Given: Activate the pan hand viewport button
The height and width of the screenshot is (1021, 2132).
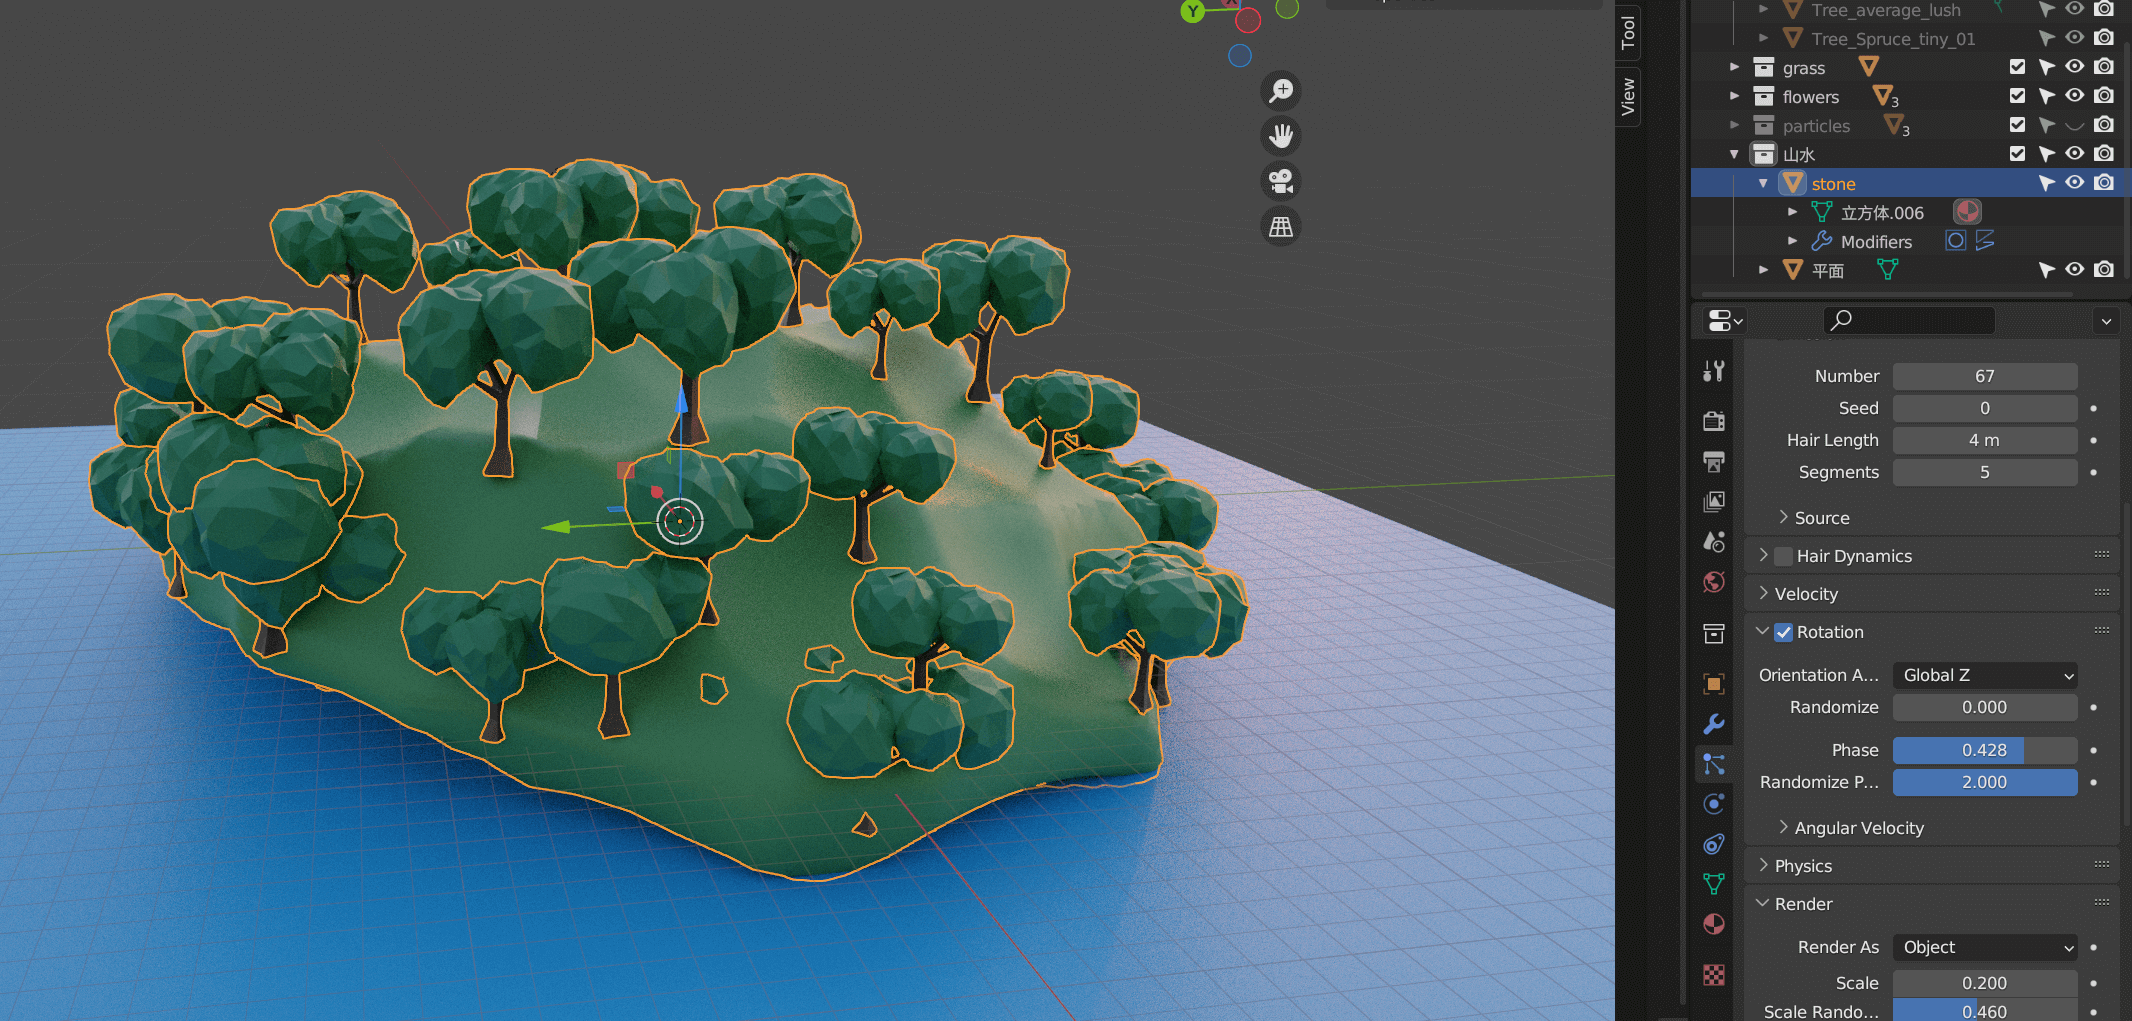Looking at the screenshot, I should [1281, 136].
